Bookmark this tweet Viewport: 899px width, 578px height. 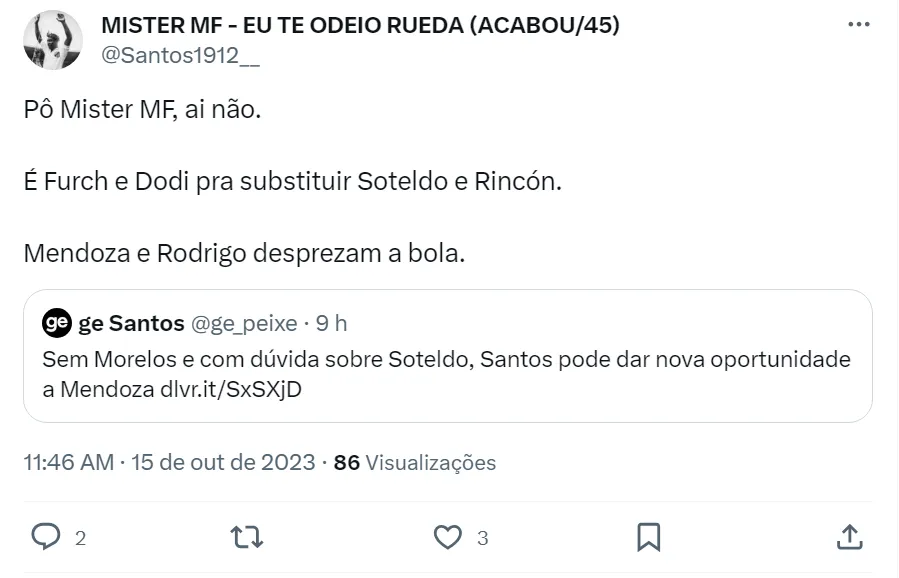pyautogui.click(x=648, y=537)
